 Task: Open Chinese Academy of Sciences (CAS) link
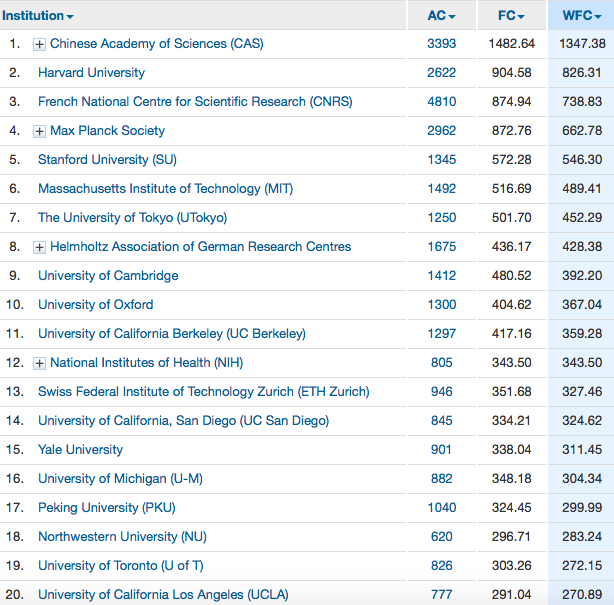pos(157,43)
